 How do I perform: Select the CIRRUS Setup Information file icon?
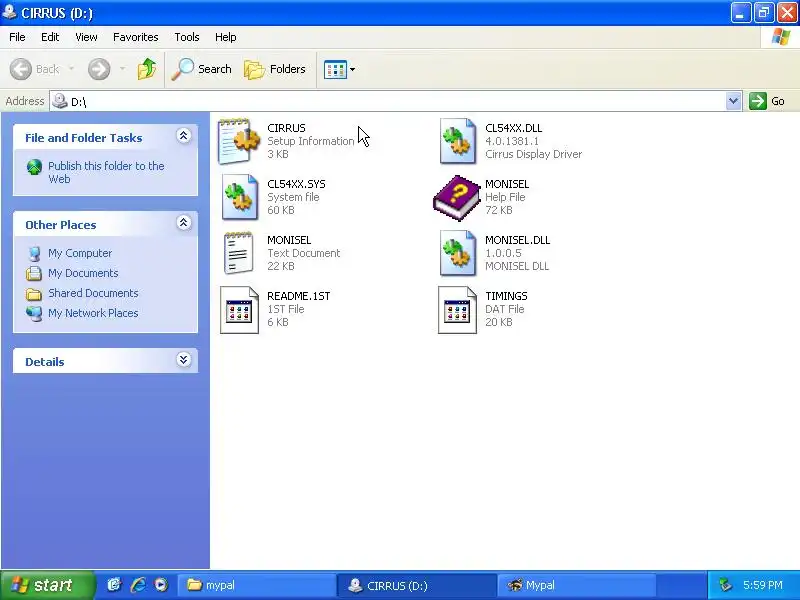238,141
